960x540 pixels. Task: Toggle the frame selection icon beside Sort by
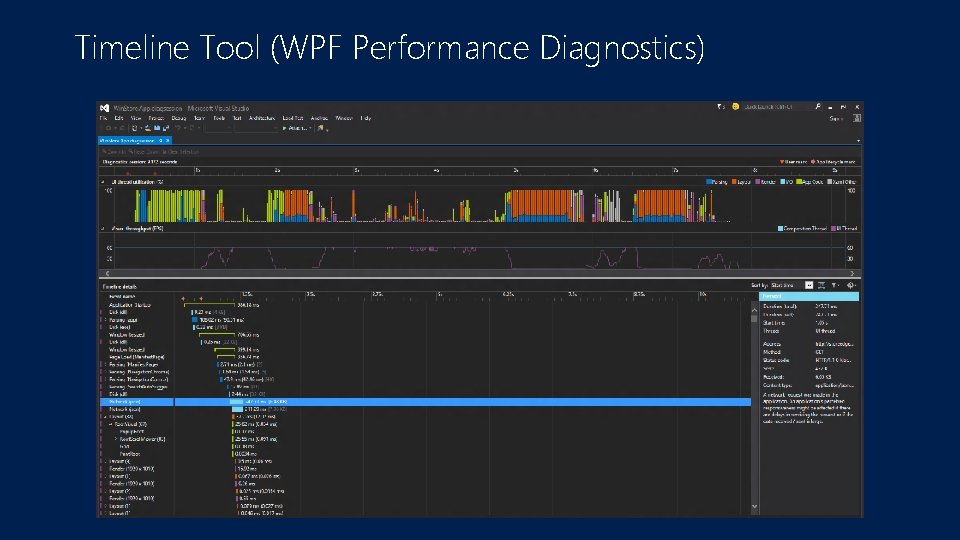(809, 285)
